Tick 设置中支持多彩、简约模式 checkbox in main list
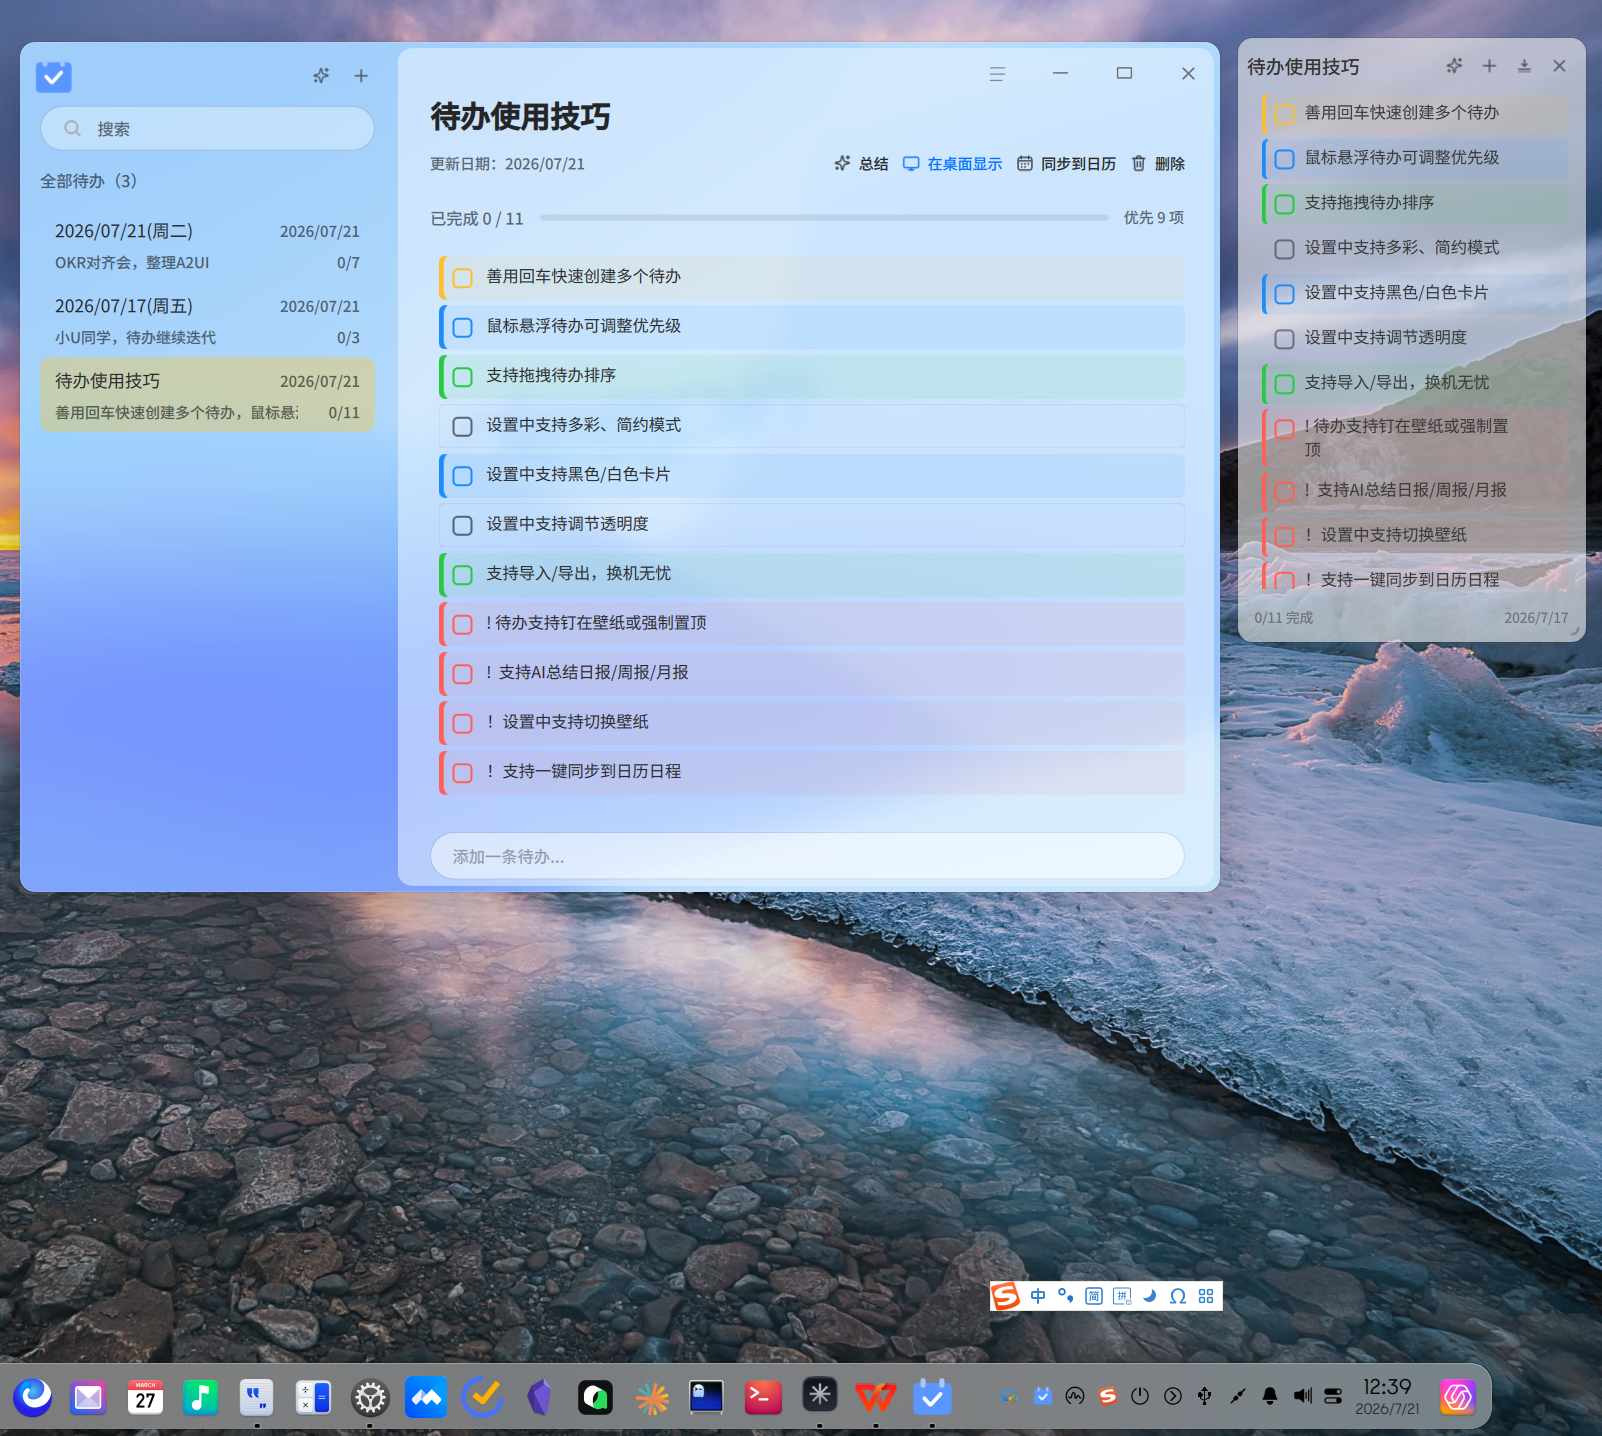Viewport: 1602px width, 1436px height. point(462,426)
